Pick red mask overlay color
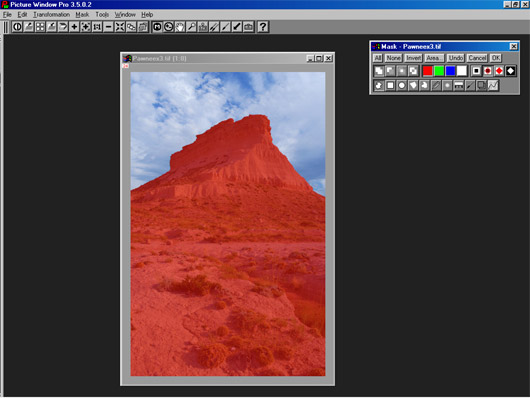The width and height of the screenshot is (530, 398). 428,71
